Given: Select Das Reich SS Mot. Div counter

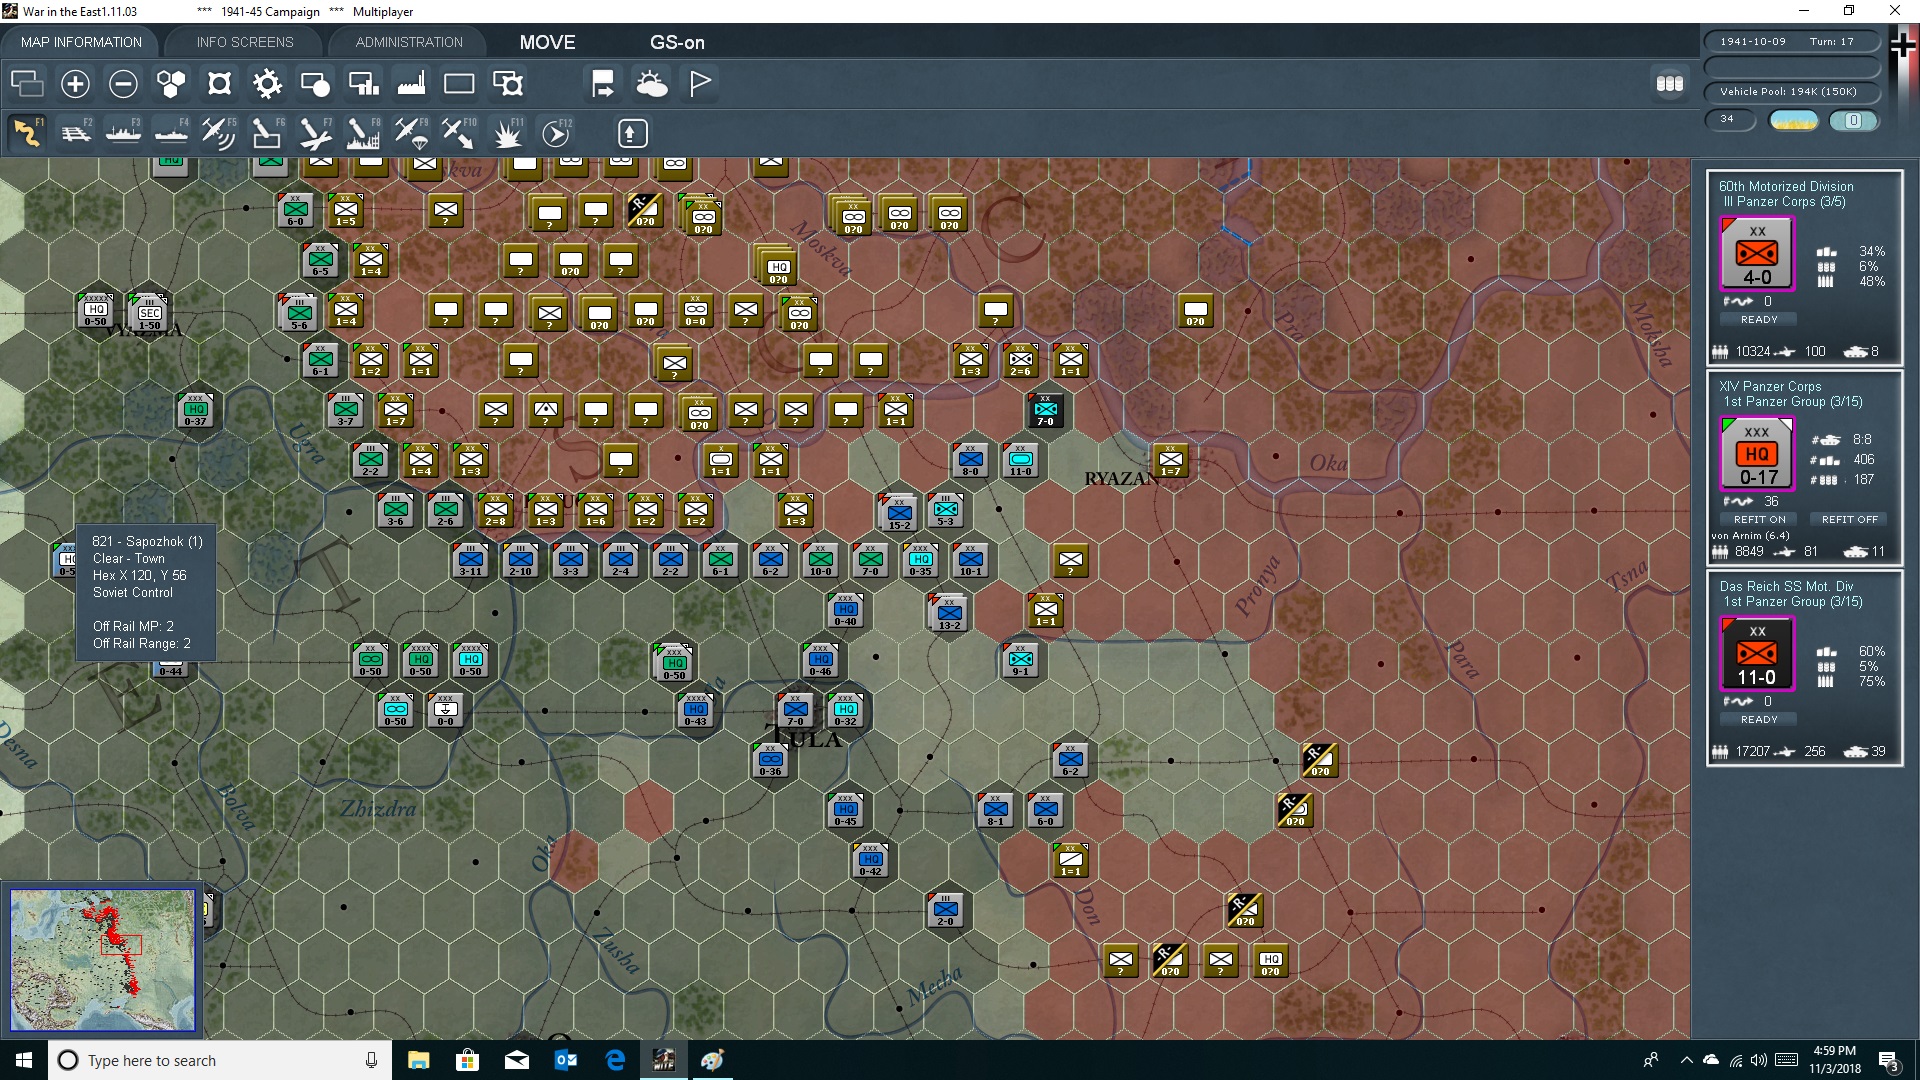Looking at the screenshot, I should [1757, 654].
